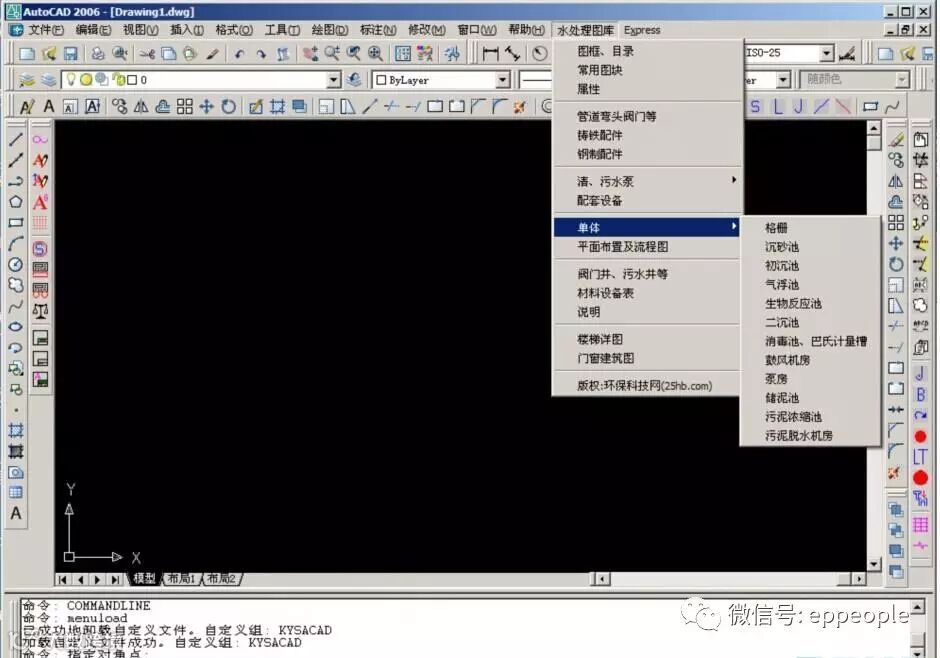Toggle the layer on/off lightbulb icon

pos(71,79)
